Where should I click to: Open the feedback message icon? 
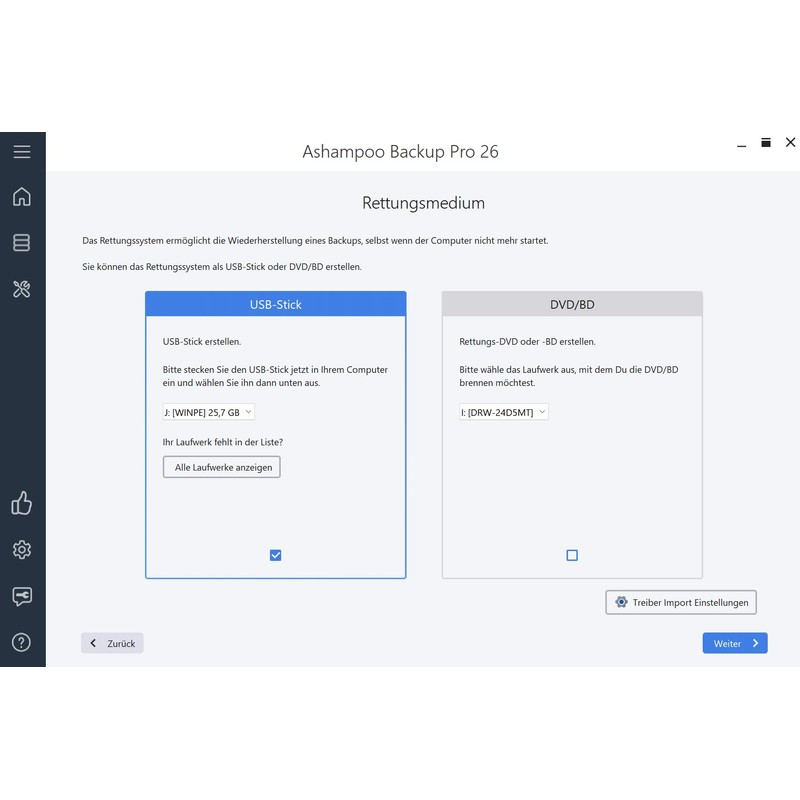[x=22, y=596]
